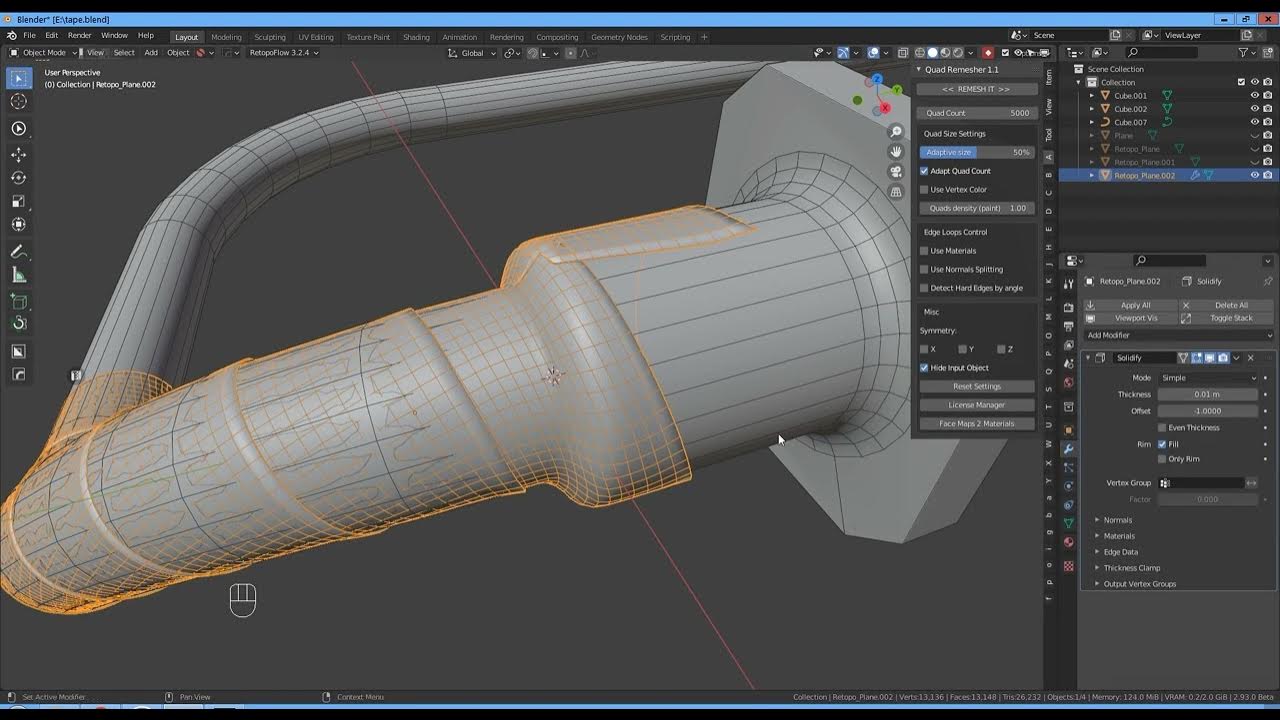Select the Annotate tool
Screen dimensions: 1280x720
19,252
